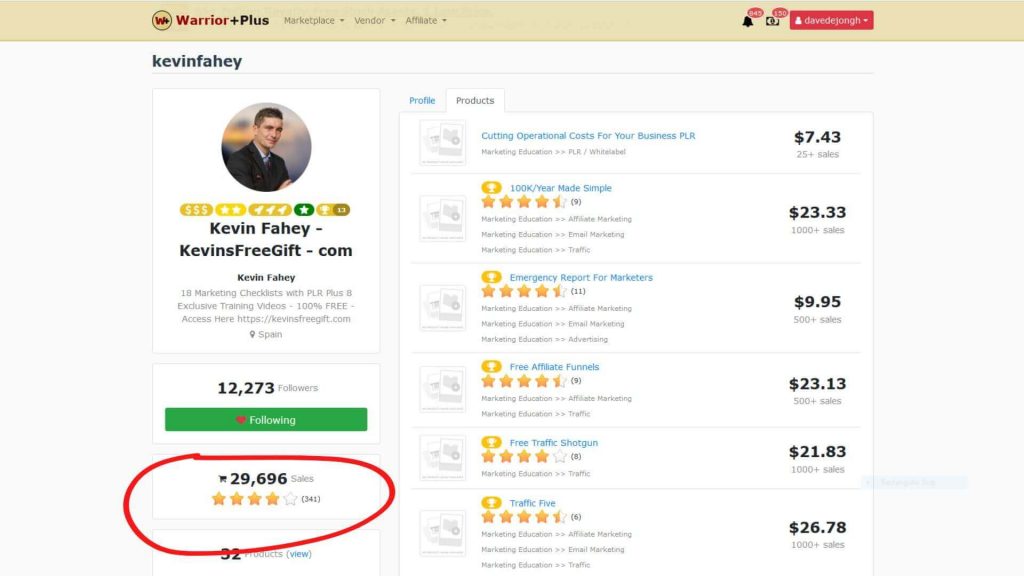Open the Affiliate dropdown menu

pyautogui.click(x=426, y=20)
